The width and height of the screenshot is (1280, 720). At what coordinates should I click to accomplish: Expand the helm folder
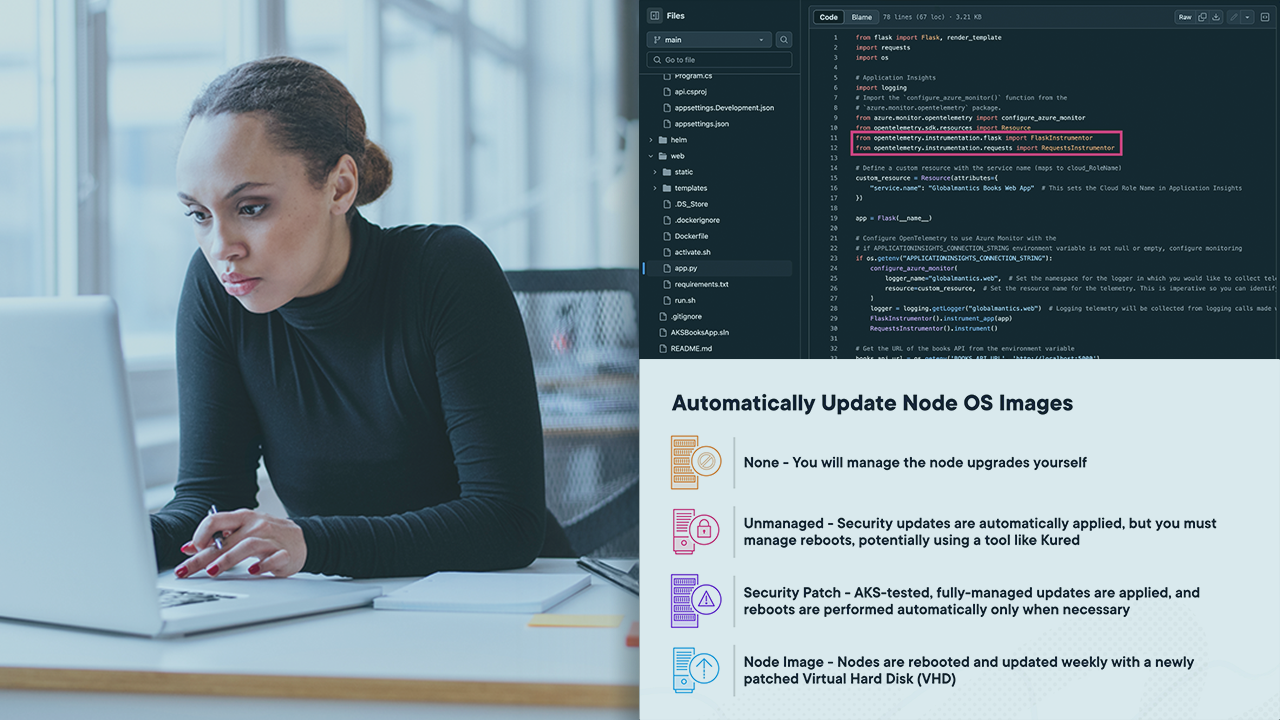(651, 140)
